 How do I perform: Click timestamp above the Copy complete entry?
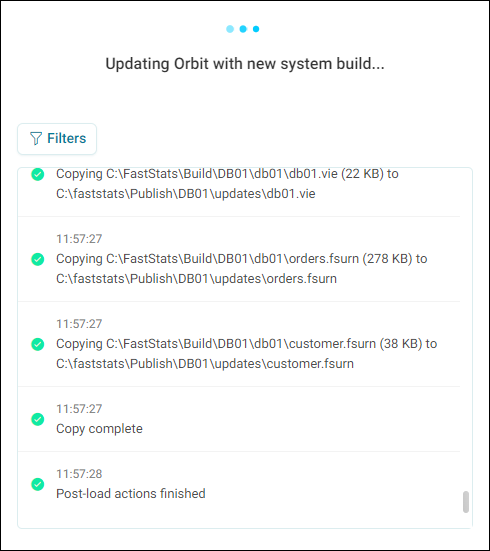tap(79, 409)
